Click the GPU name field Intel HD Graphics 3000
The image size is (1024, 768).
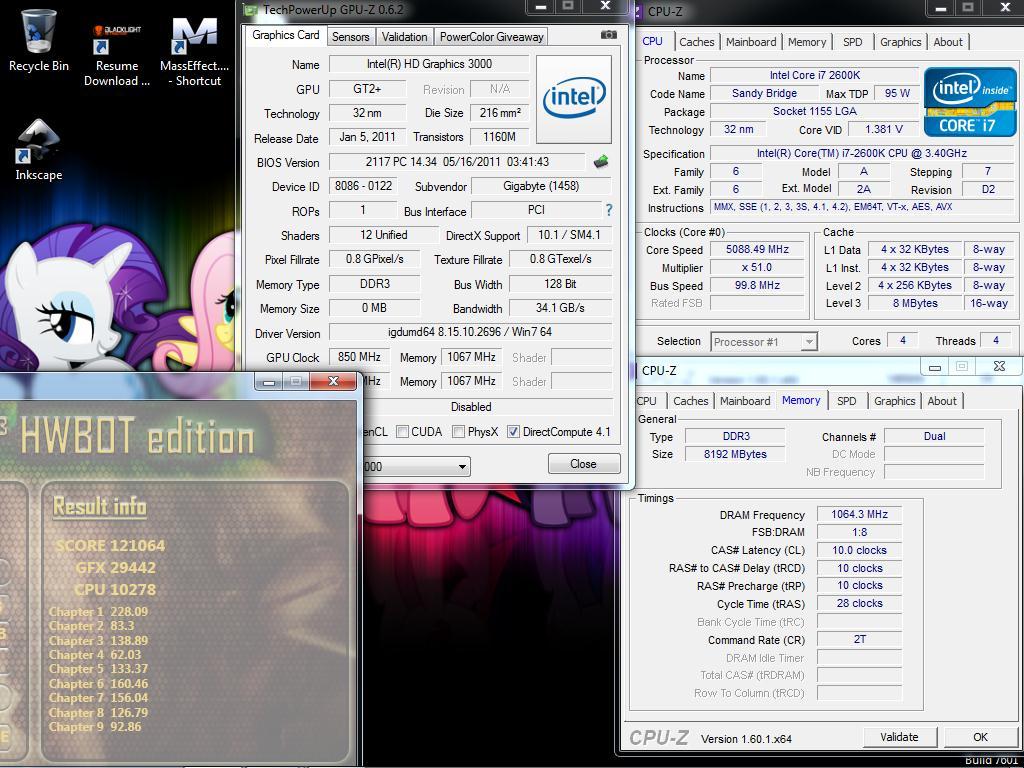point(429,64)
